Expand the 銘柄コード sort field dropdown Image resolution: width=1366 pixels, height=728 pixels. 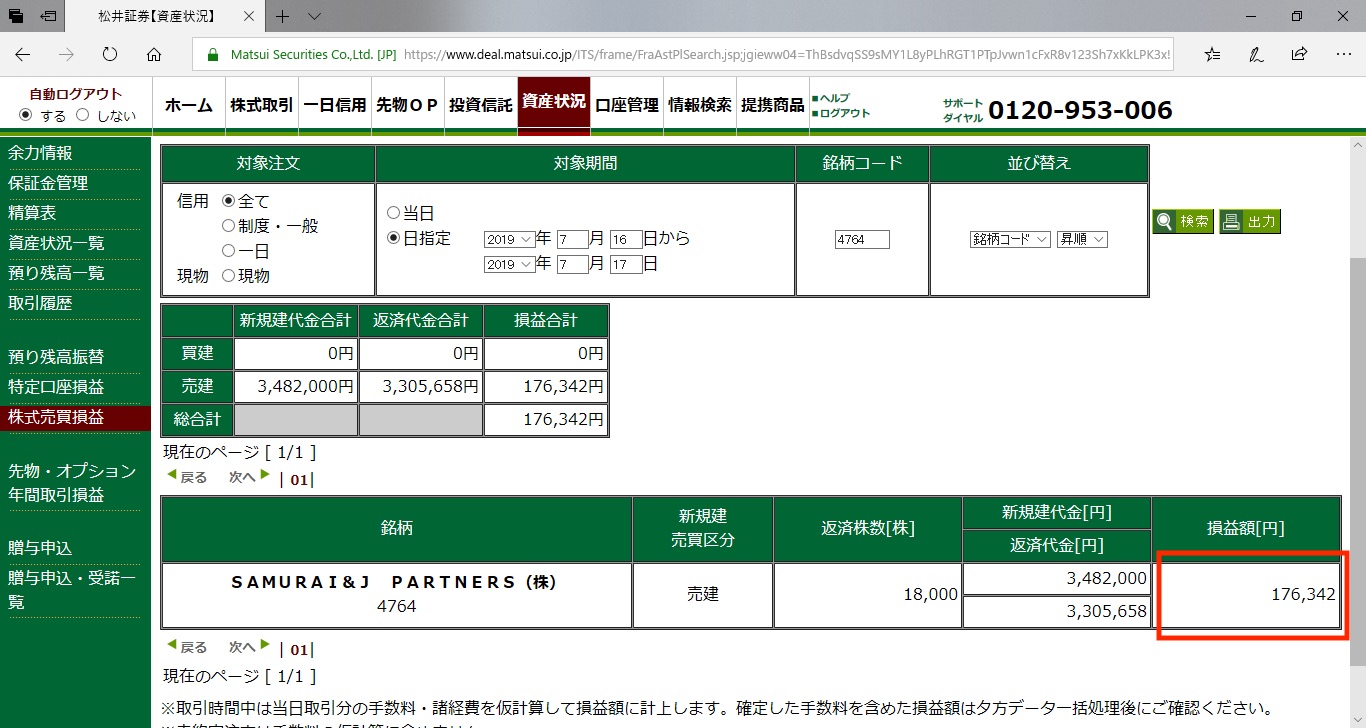pyautogui.click(x=1010, y=239)
